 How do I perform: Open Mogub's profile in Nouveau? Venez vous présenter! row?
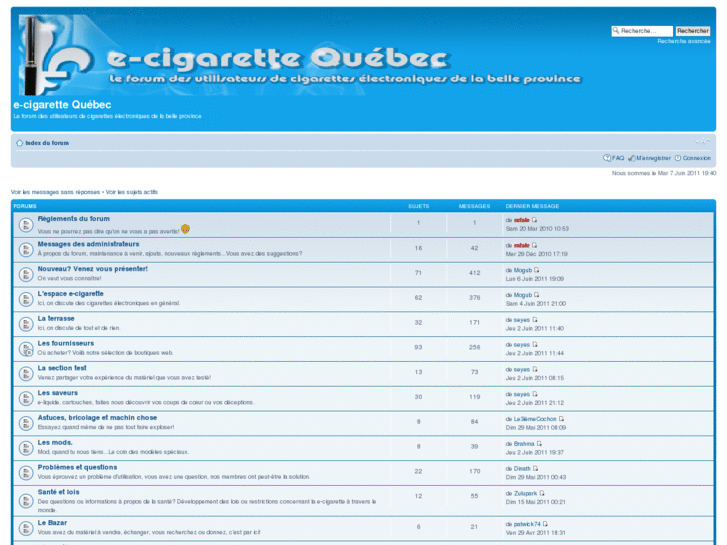tap(523, 270)
